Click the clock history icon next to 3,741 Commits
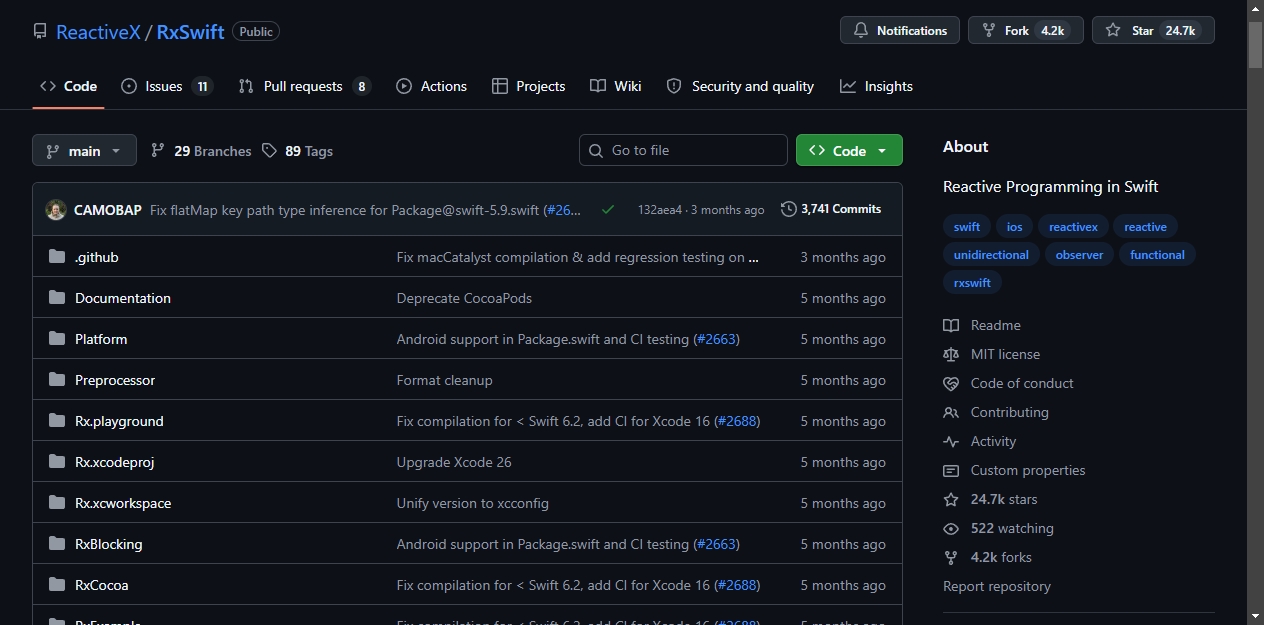 tap(789, 209)
